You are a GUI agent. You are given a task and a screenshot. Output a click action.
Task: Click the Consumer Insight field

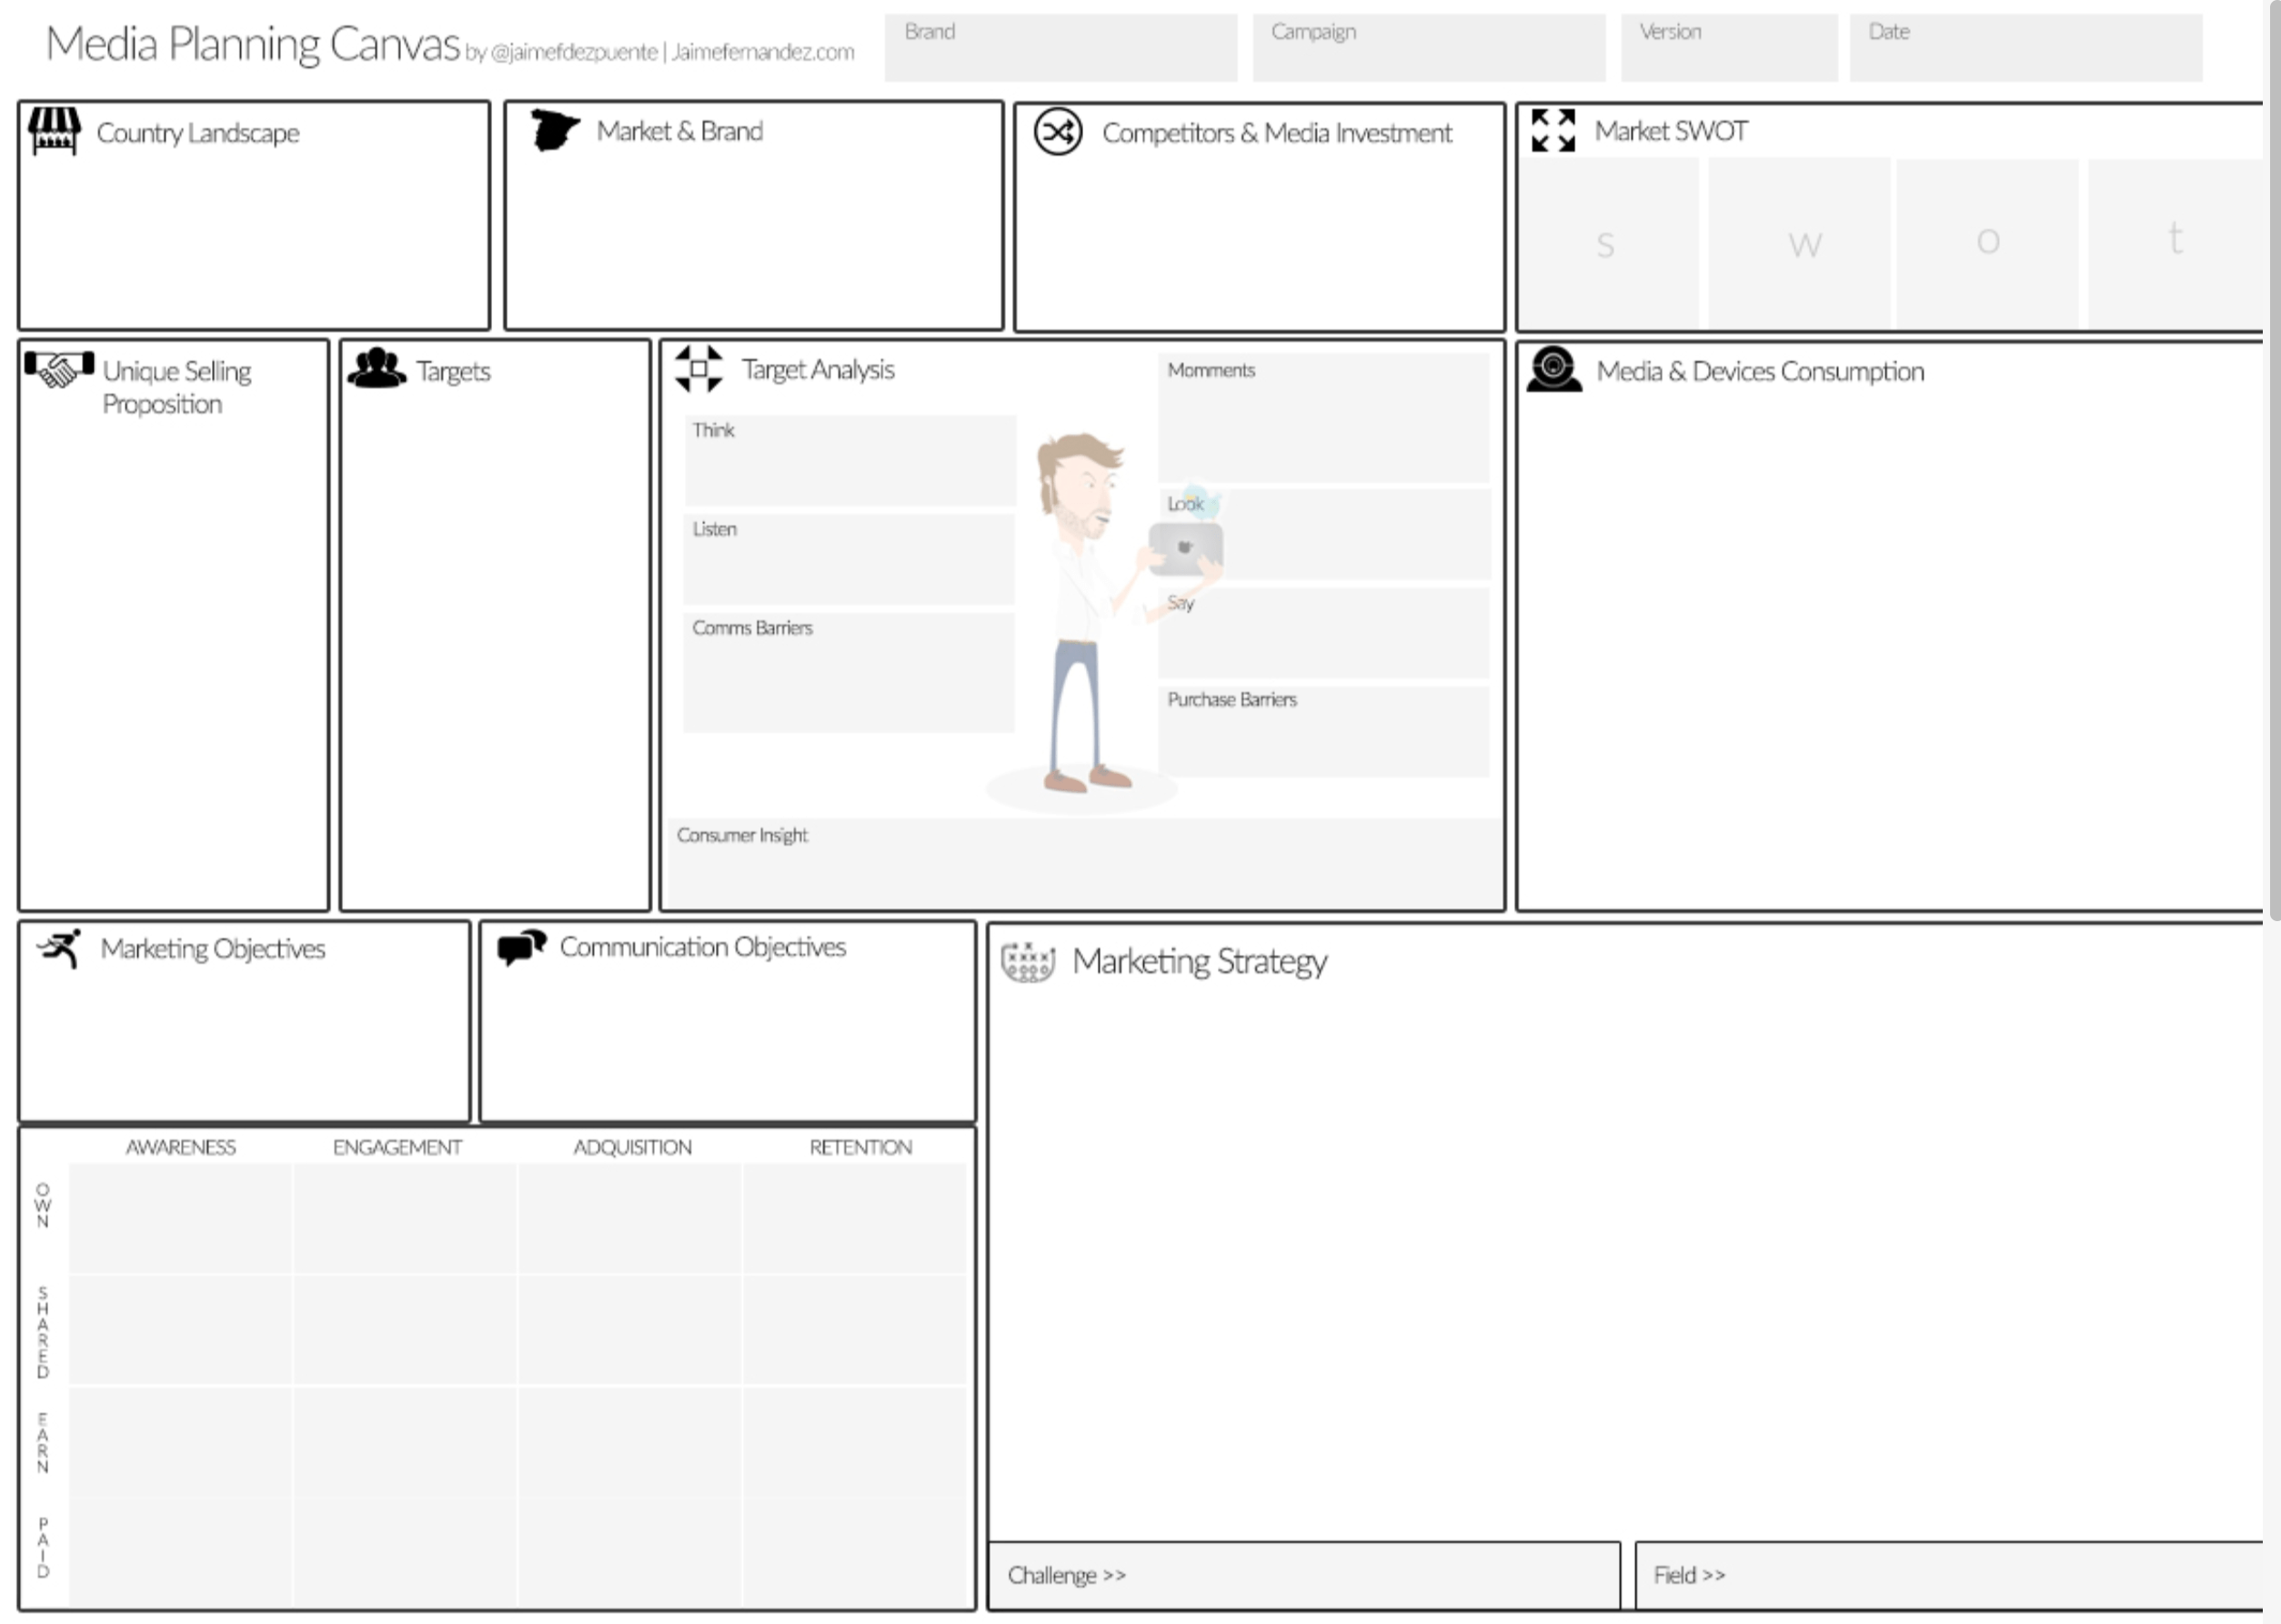tap(1083, 862)
